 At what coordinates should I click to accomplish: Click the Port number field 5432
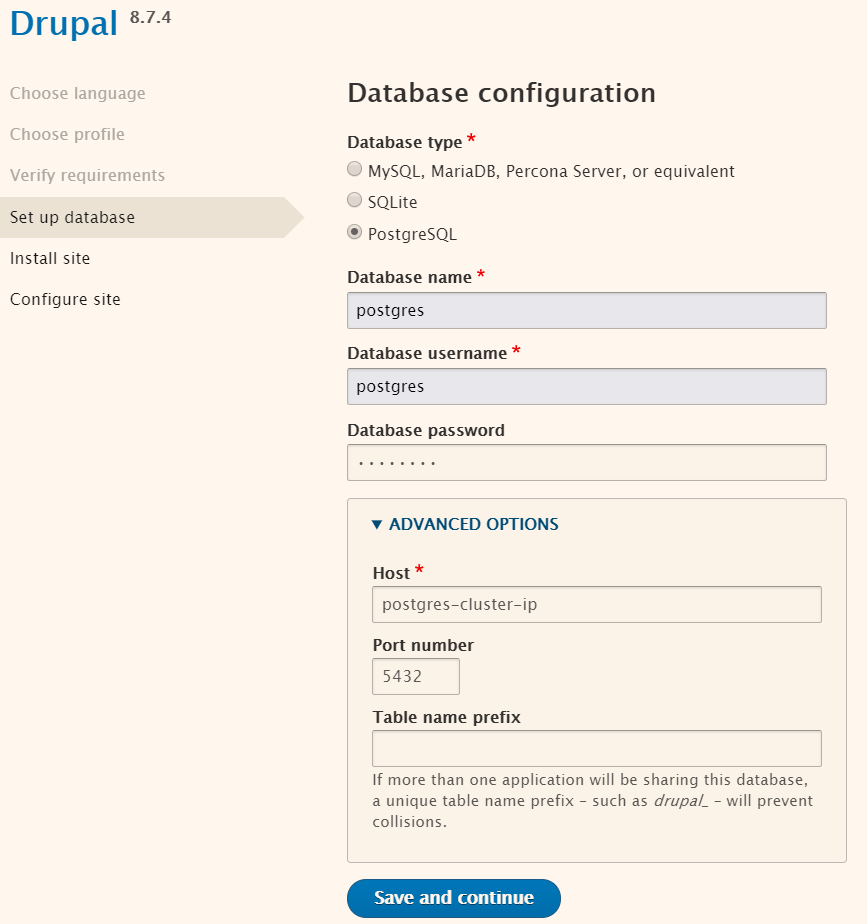tap(416, 676)
